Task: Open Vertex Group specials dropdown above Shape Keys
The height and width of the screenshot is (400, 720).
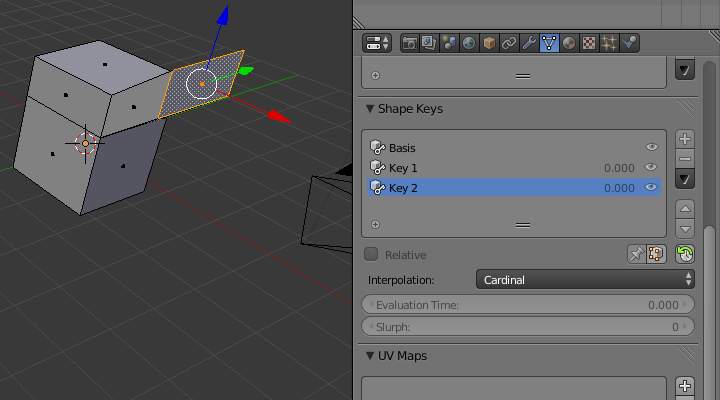Action: coord(685,70)
